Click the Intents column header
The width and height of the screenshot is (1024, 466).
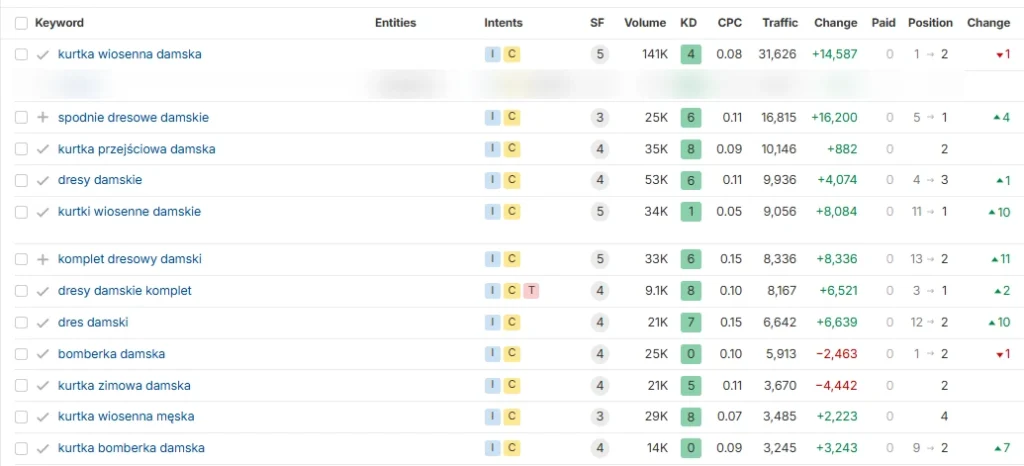click(x=503, y=23)
